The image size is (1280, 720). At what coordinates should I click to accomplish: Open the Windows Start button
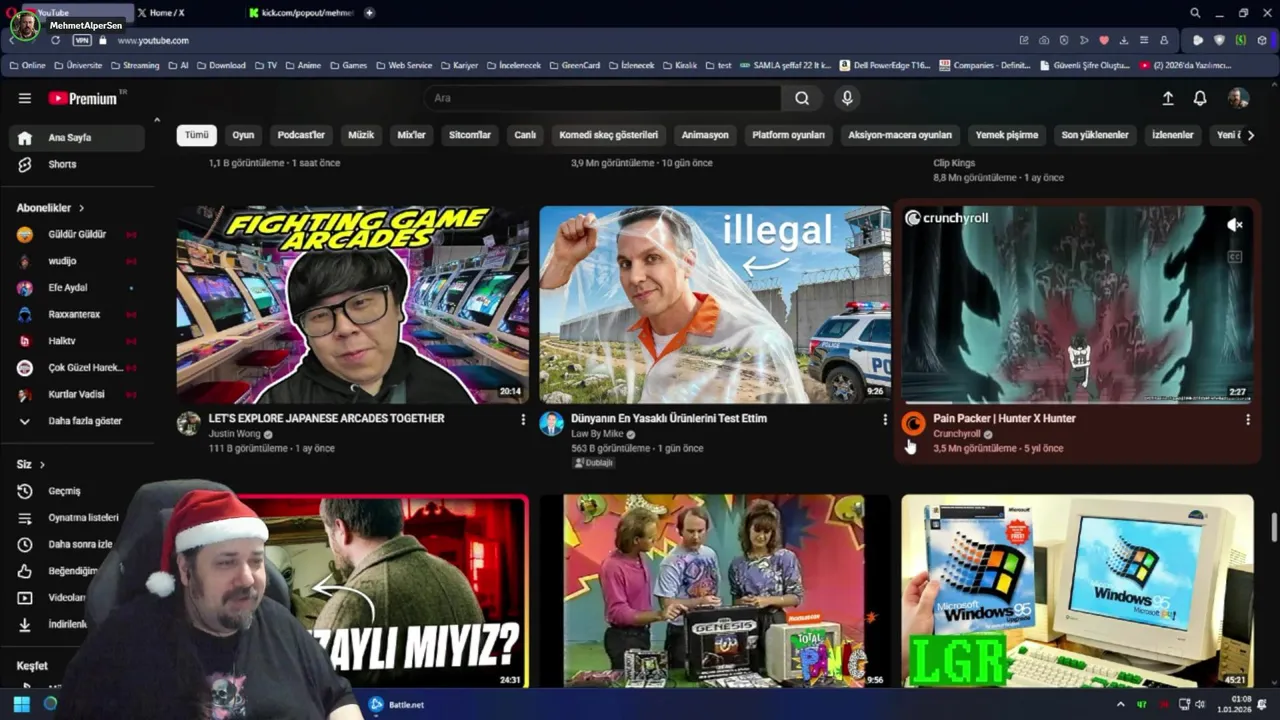(x=21, y=704)
